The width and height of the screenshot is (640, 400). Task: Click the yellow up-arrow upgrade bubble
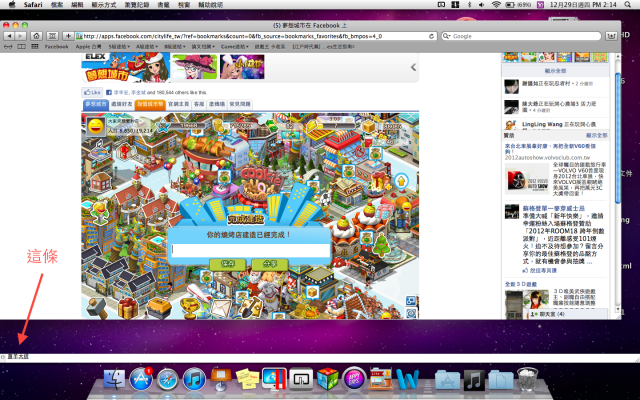pos(401,181)
